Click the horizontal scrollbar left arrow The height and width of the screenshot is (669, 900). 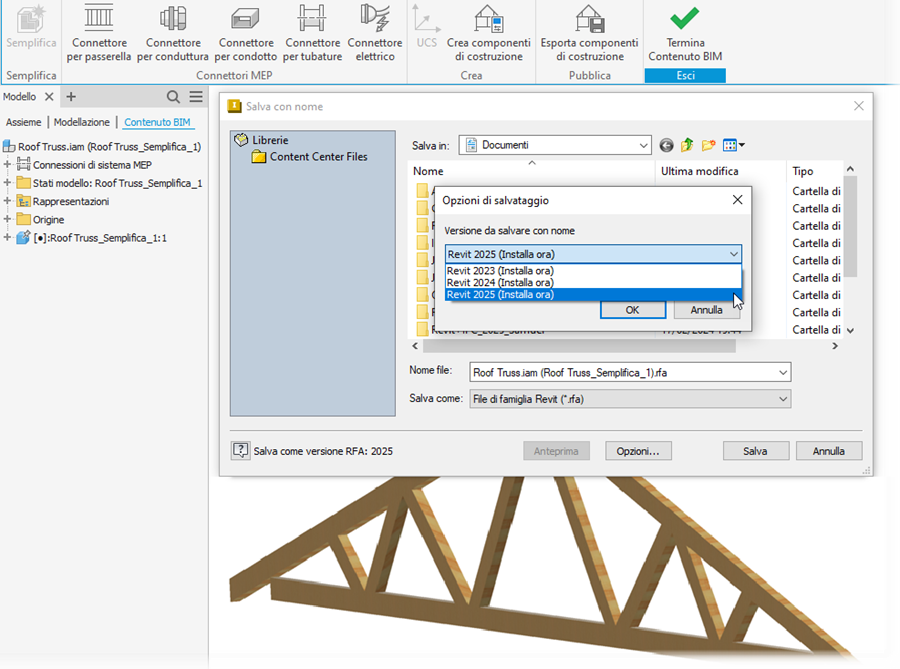tap(415, 346)
